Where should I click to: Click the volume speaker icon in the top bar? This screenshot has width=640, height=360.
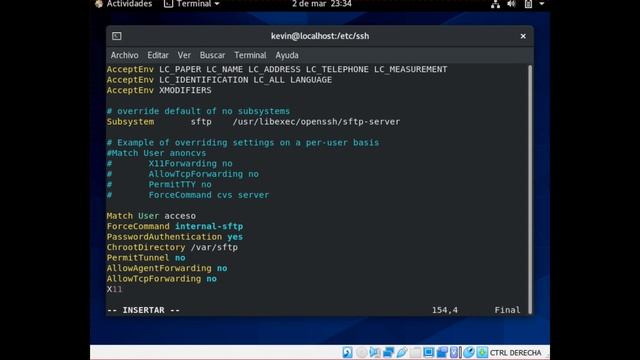pos(511,4)
